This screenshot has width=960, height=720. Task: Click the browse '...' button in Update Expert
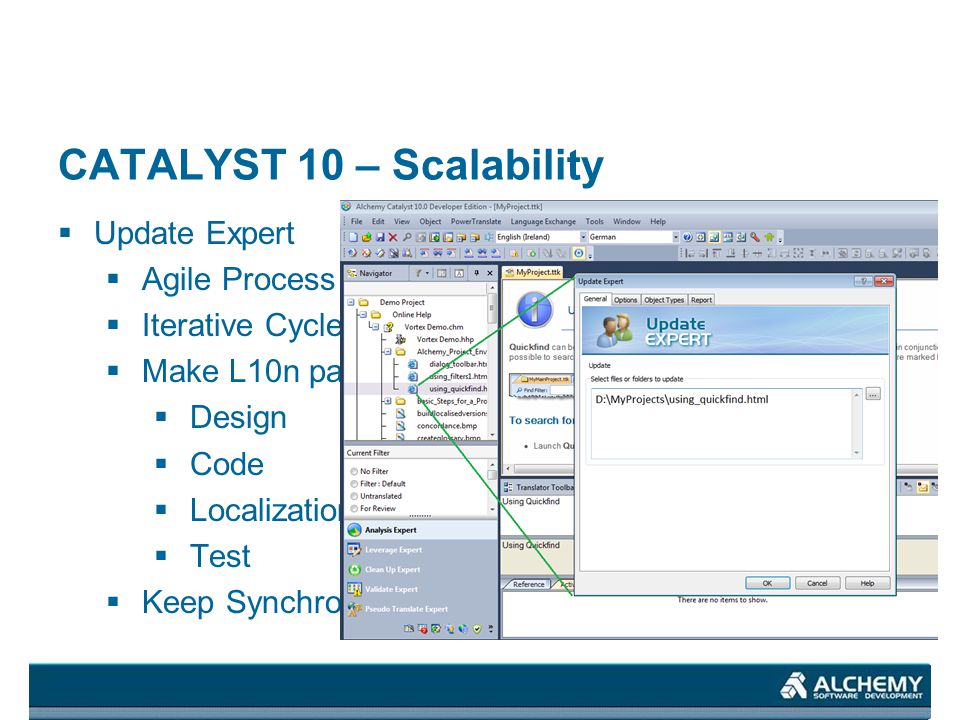tap(873, 394)
